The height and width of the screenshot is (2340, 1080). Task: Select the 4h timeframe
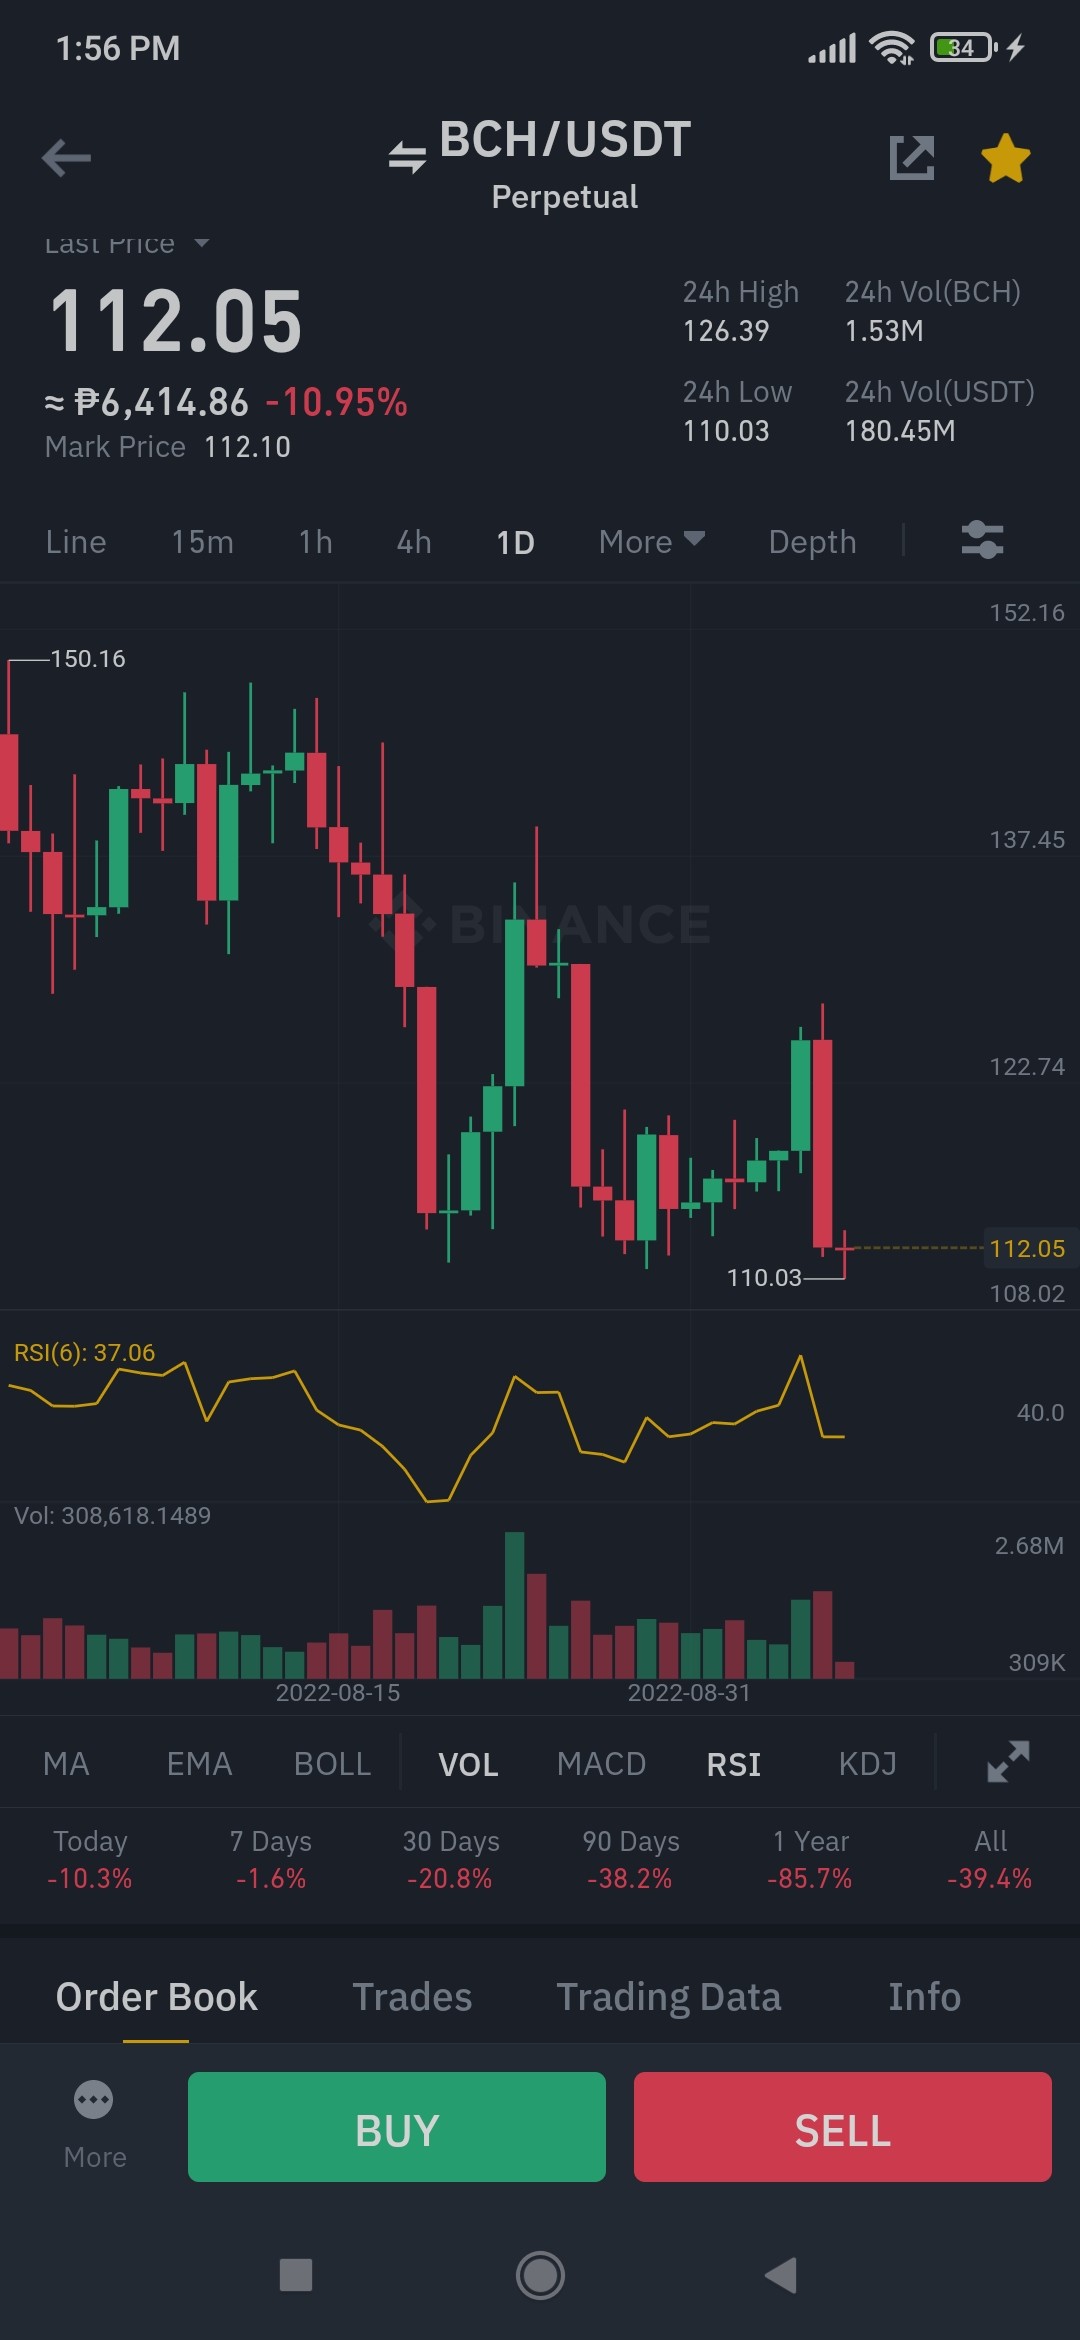click(x=414, y=542)
